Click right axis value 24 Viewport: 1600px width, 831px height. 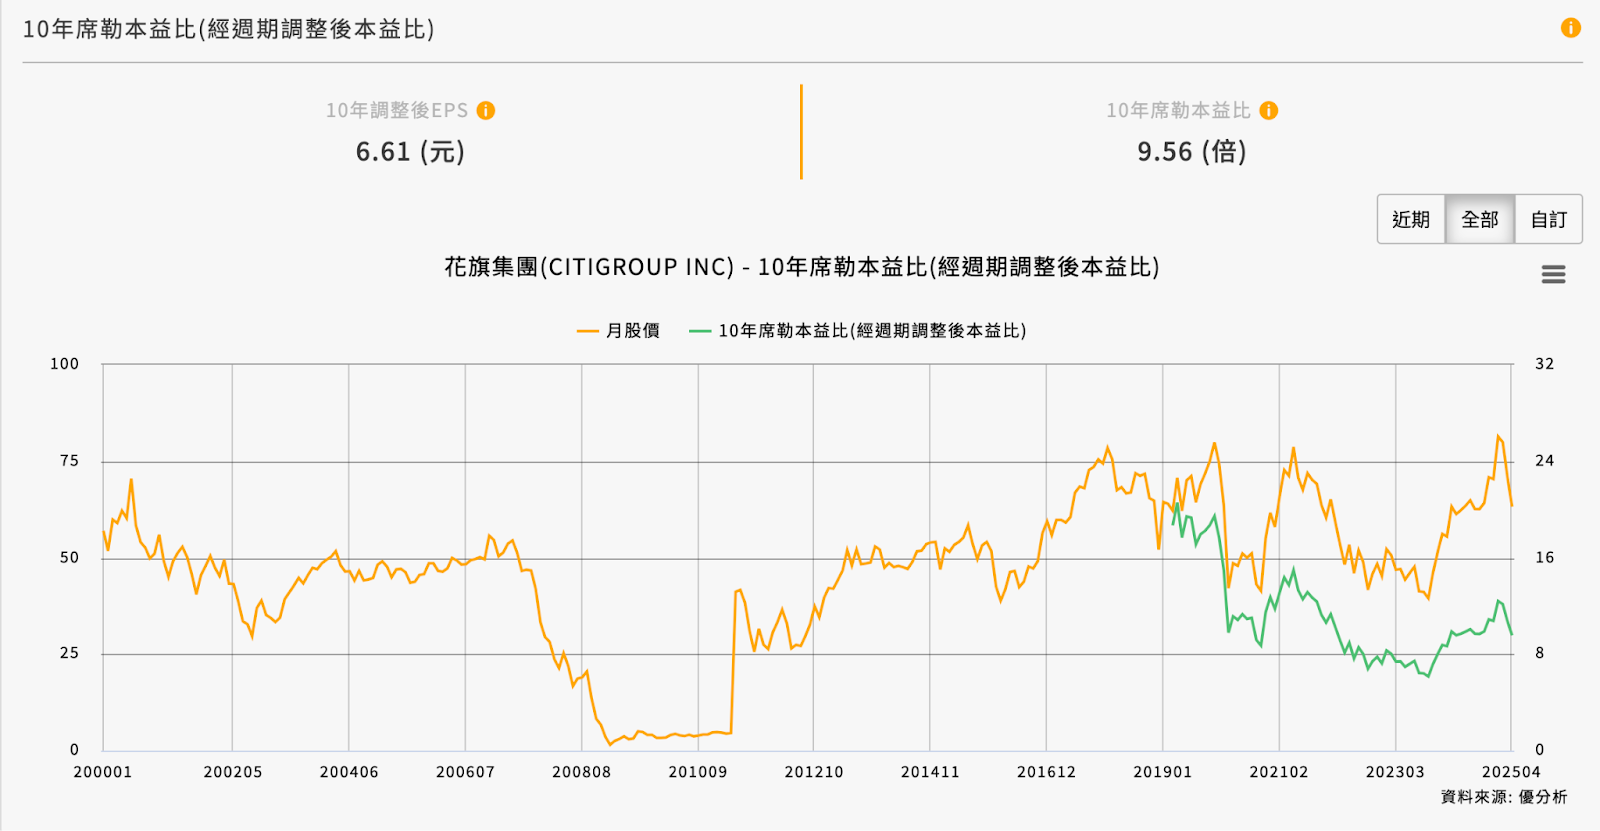[1545, 461]
